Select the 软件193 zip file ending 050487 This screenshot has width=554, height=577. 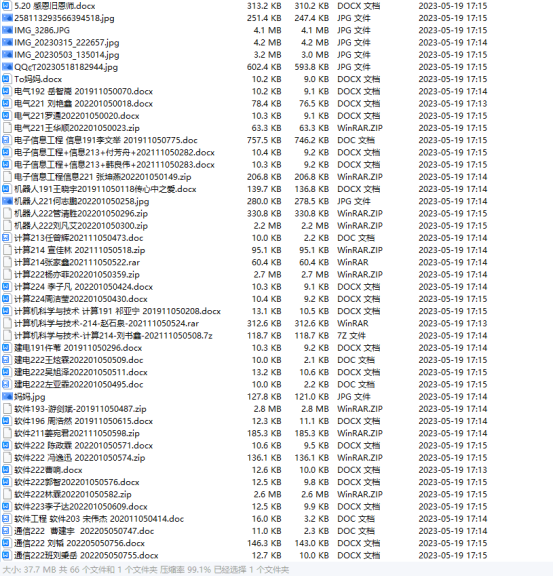click(80, 409)
